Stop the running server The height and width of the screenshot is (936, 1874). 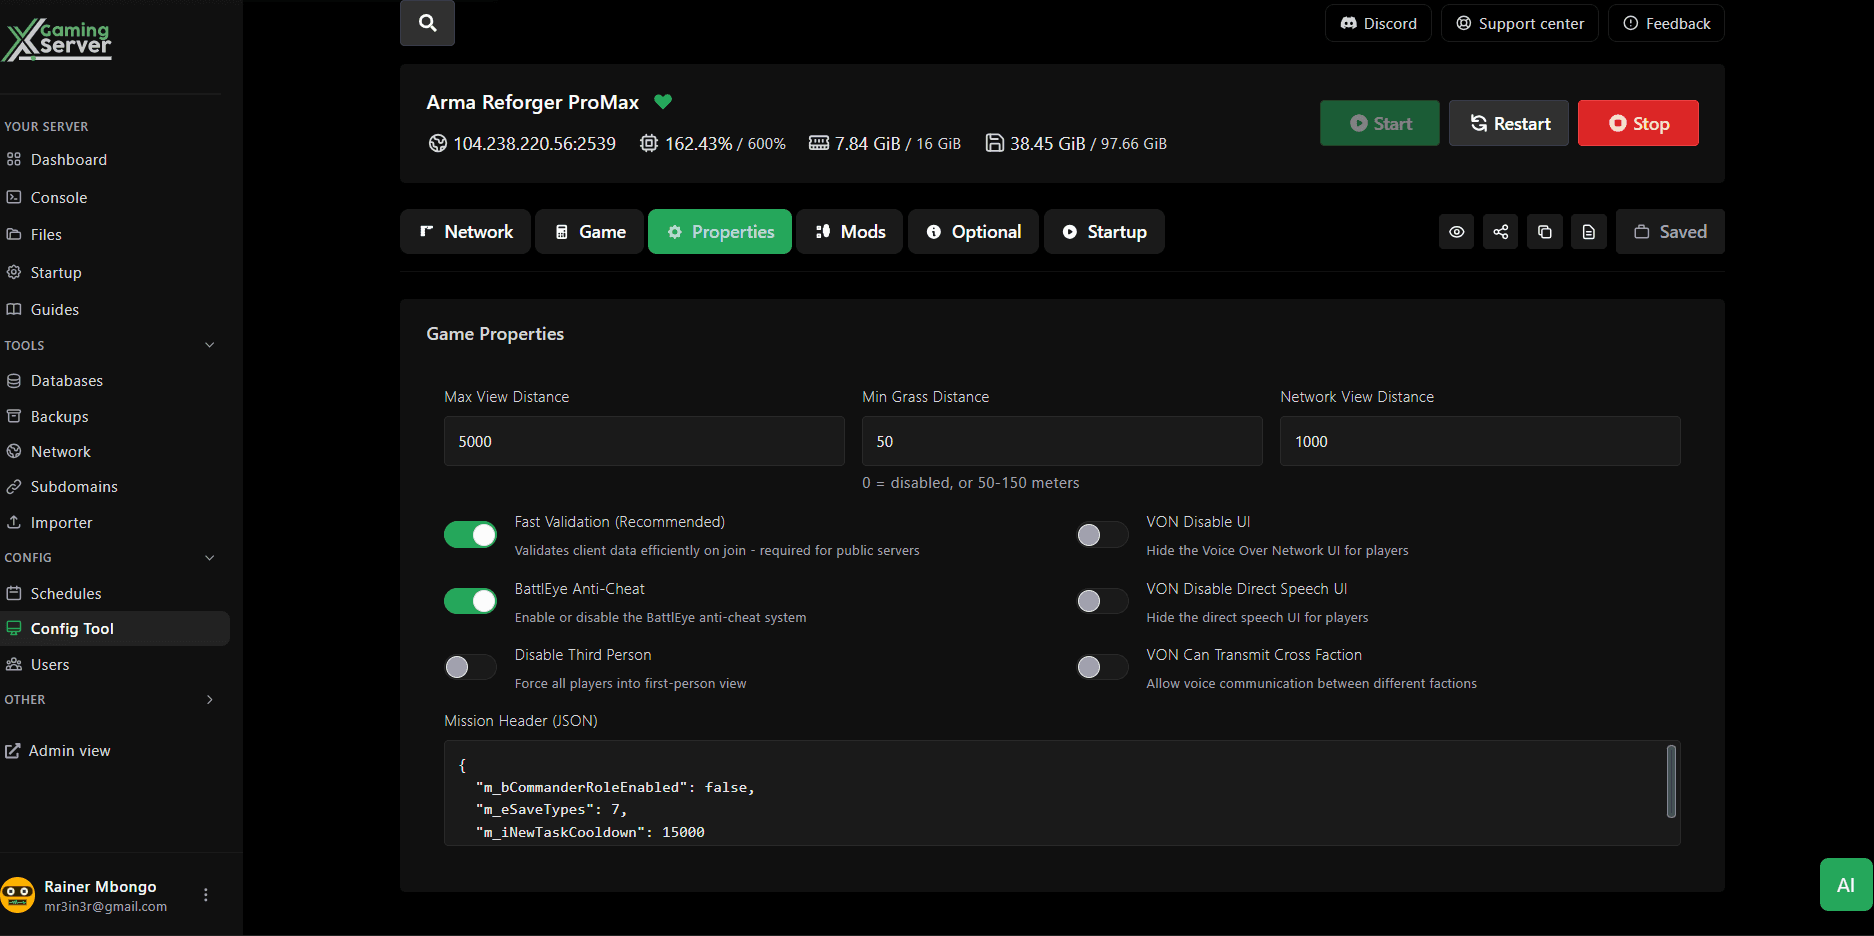(x=1637, y=122)
